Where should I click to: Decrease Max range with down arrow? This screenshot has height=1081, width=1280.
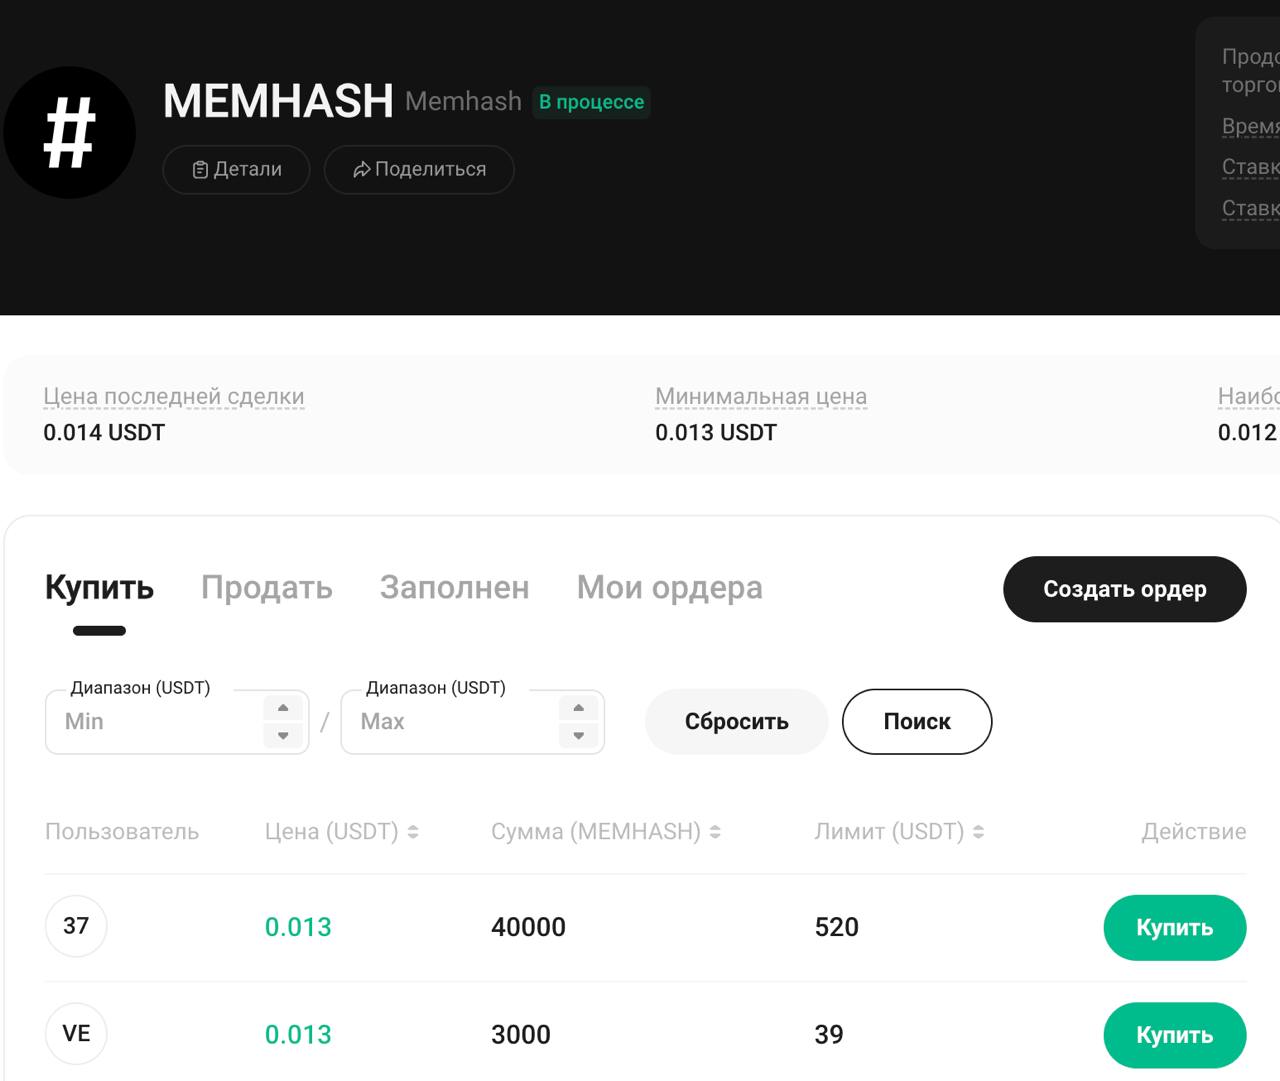(578, 735)
